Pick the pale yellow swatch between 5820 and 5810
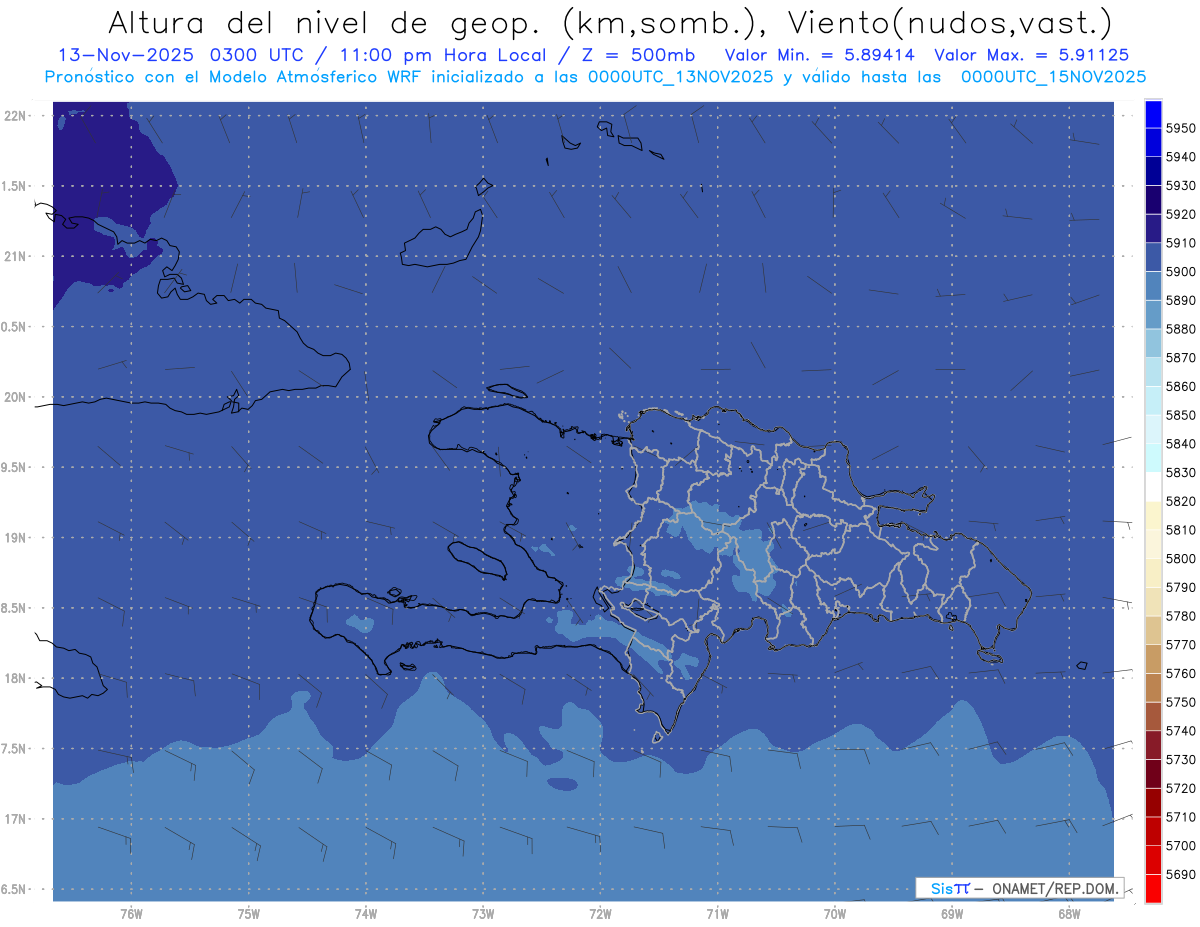Image resolution: width=1200 pixels, height=927 pixels. click(x=1152, y=515)
